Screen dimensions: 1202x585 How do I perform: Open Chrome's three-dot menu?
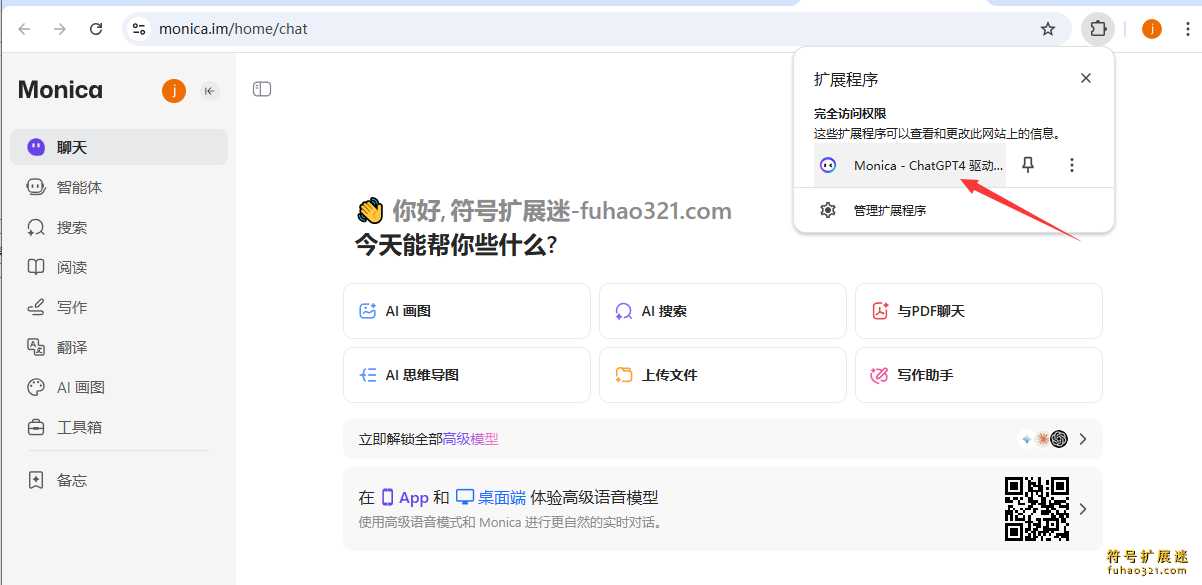1186,29
